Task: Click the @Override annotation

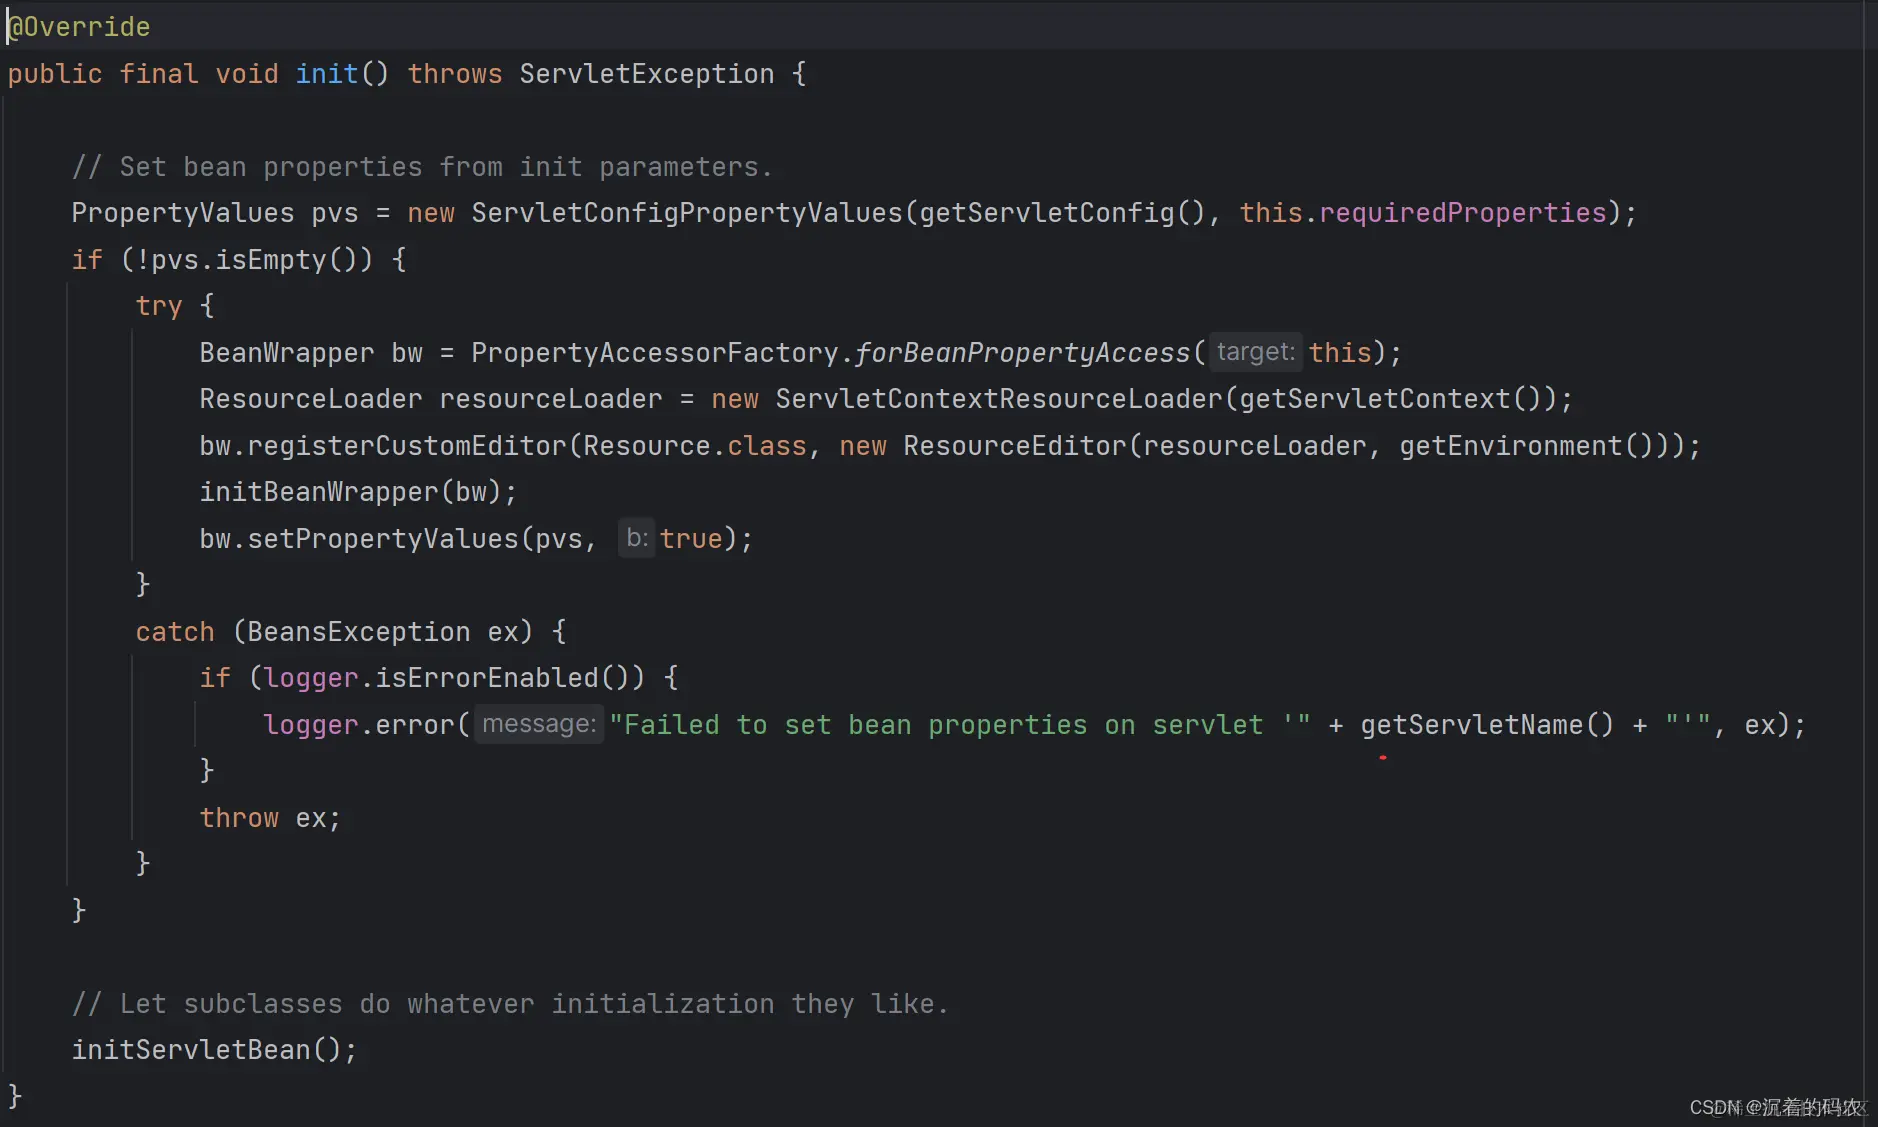Action: pos(79,27)
